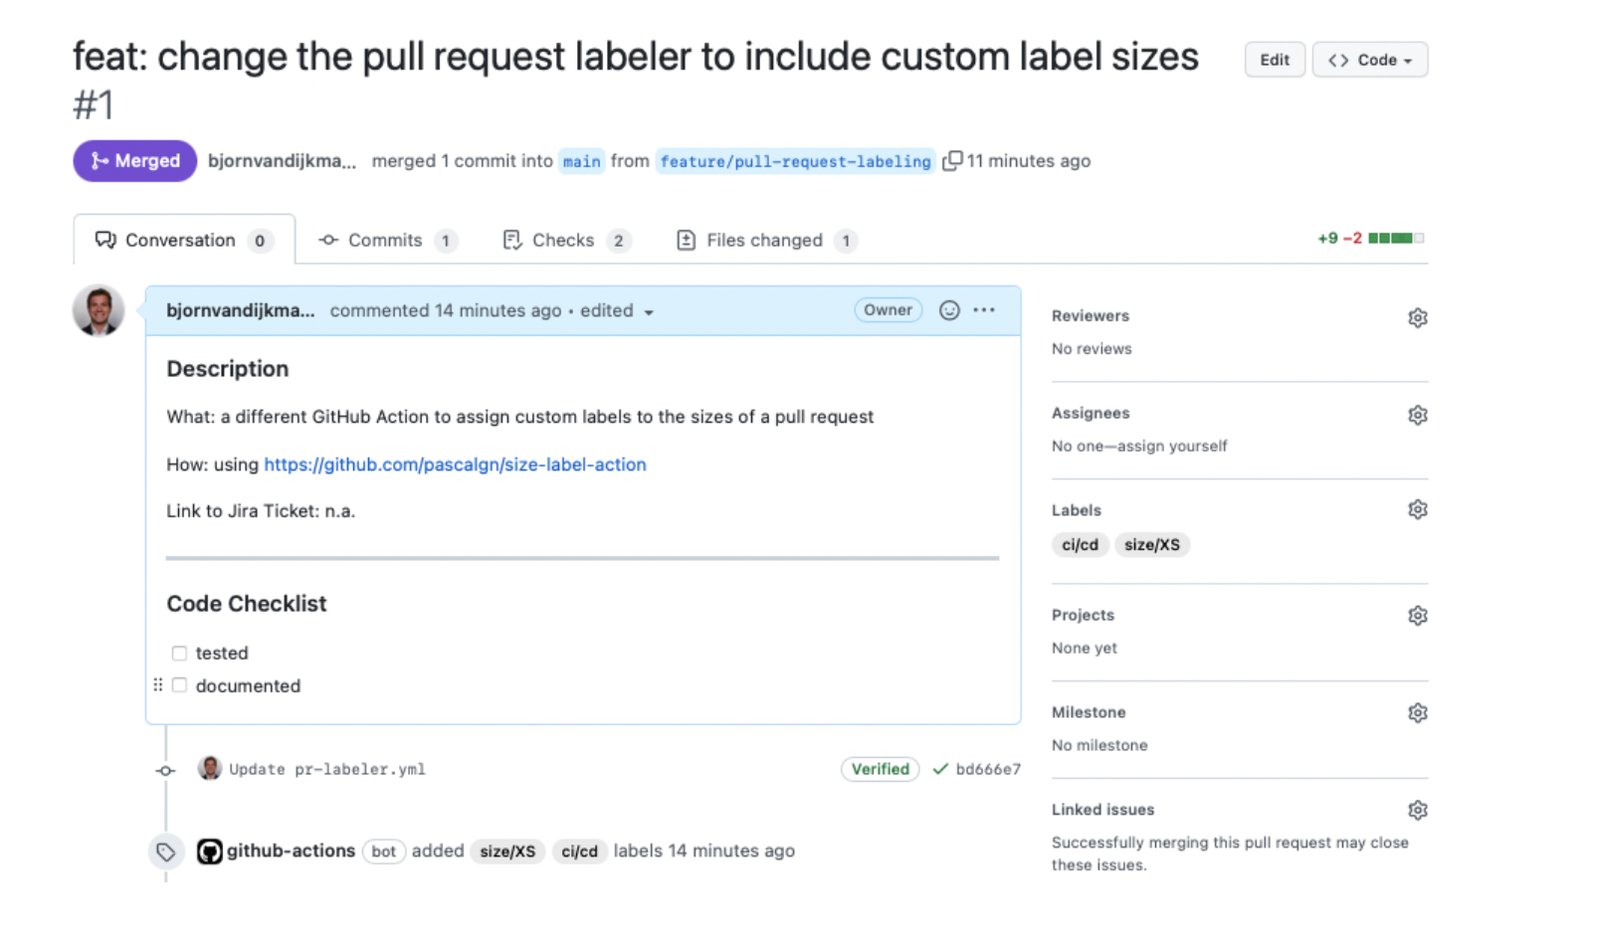Switch to the Checks tab

tap(564, 240)
